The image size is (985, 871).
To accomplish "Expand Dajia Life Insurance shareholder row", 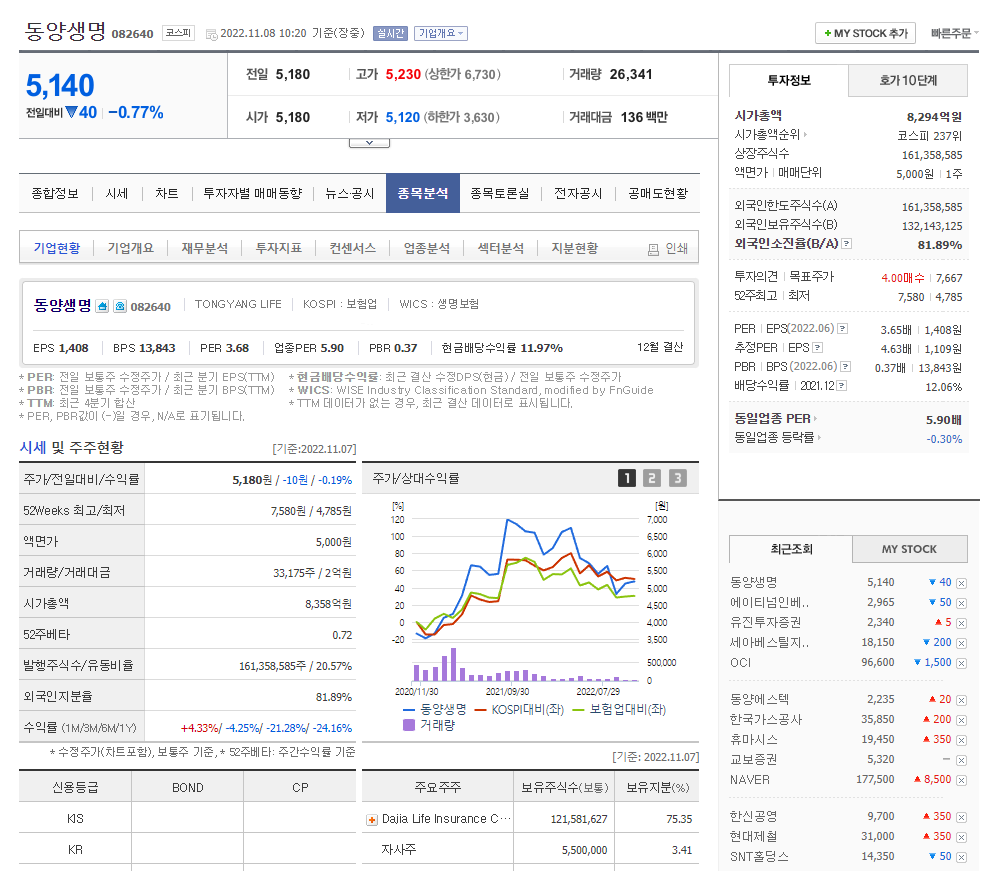I will 372,820.
